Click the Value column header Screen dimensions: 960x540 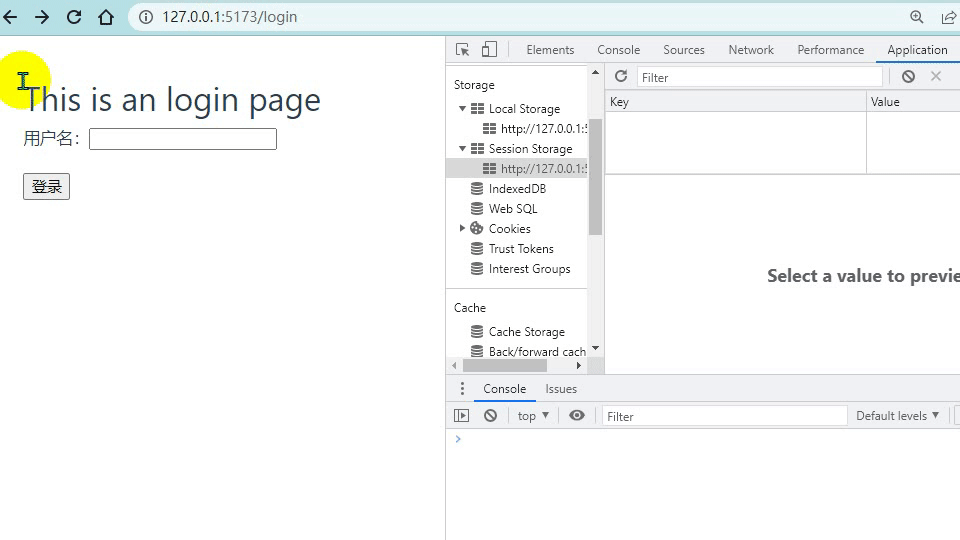click(x=913, y=102)
